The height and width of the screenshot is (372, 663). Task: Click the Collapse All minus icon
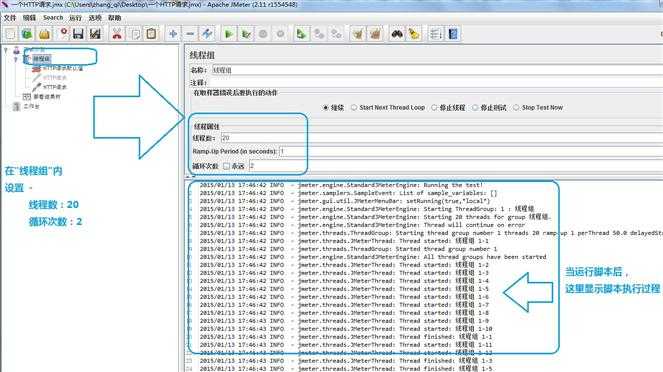(190, 34)
